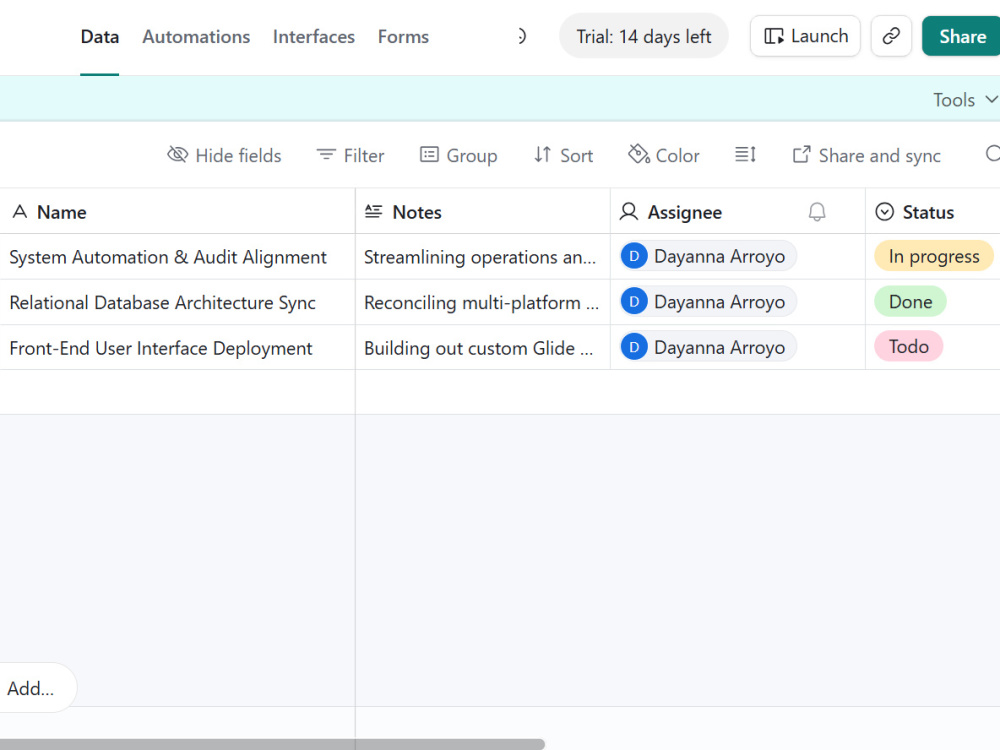
Task: Click the Trial: 14 days left badge
Action: click(643, 36)
